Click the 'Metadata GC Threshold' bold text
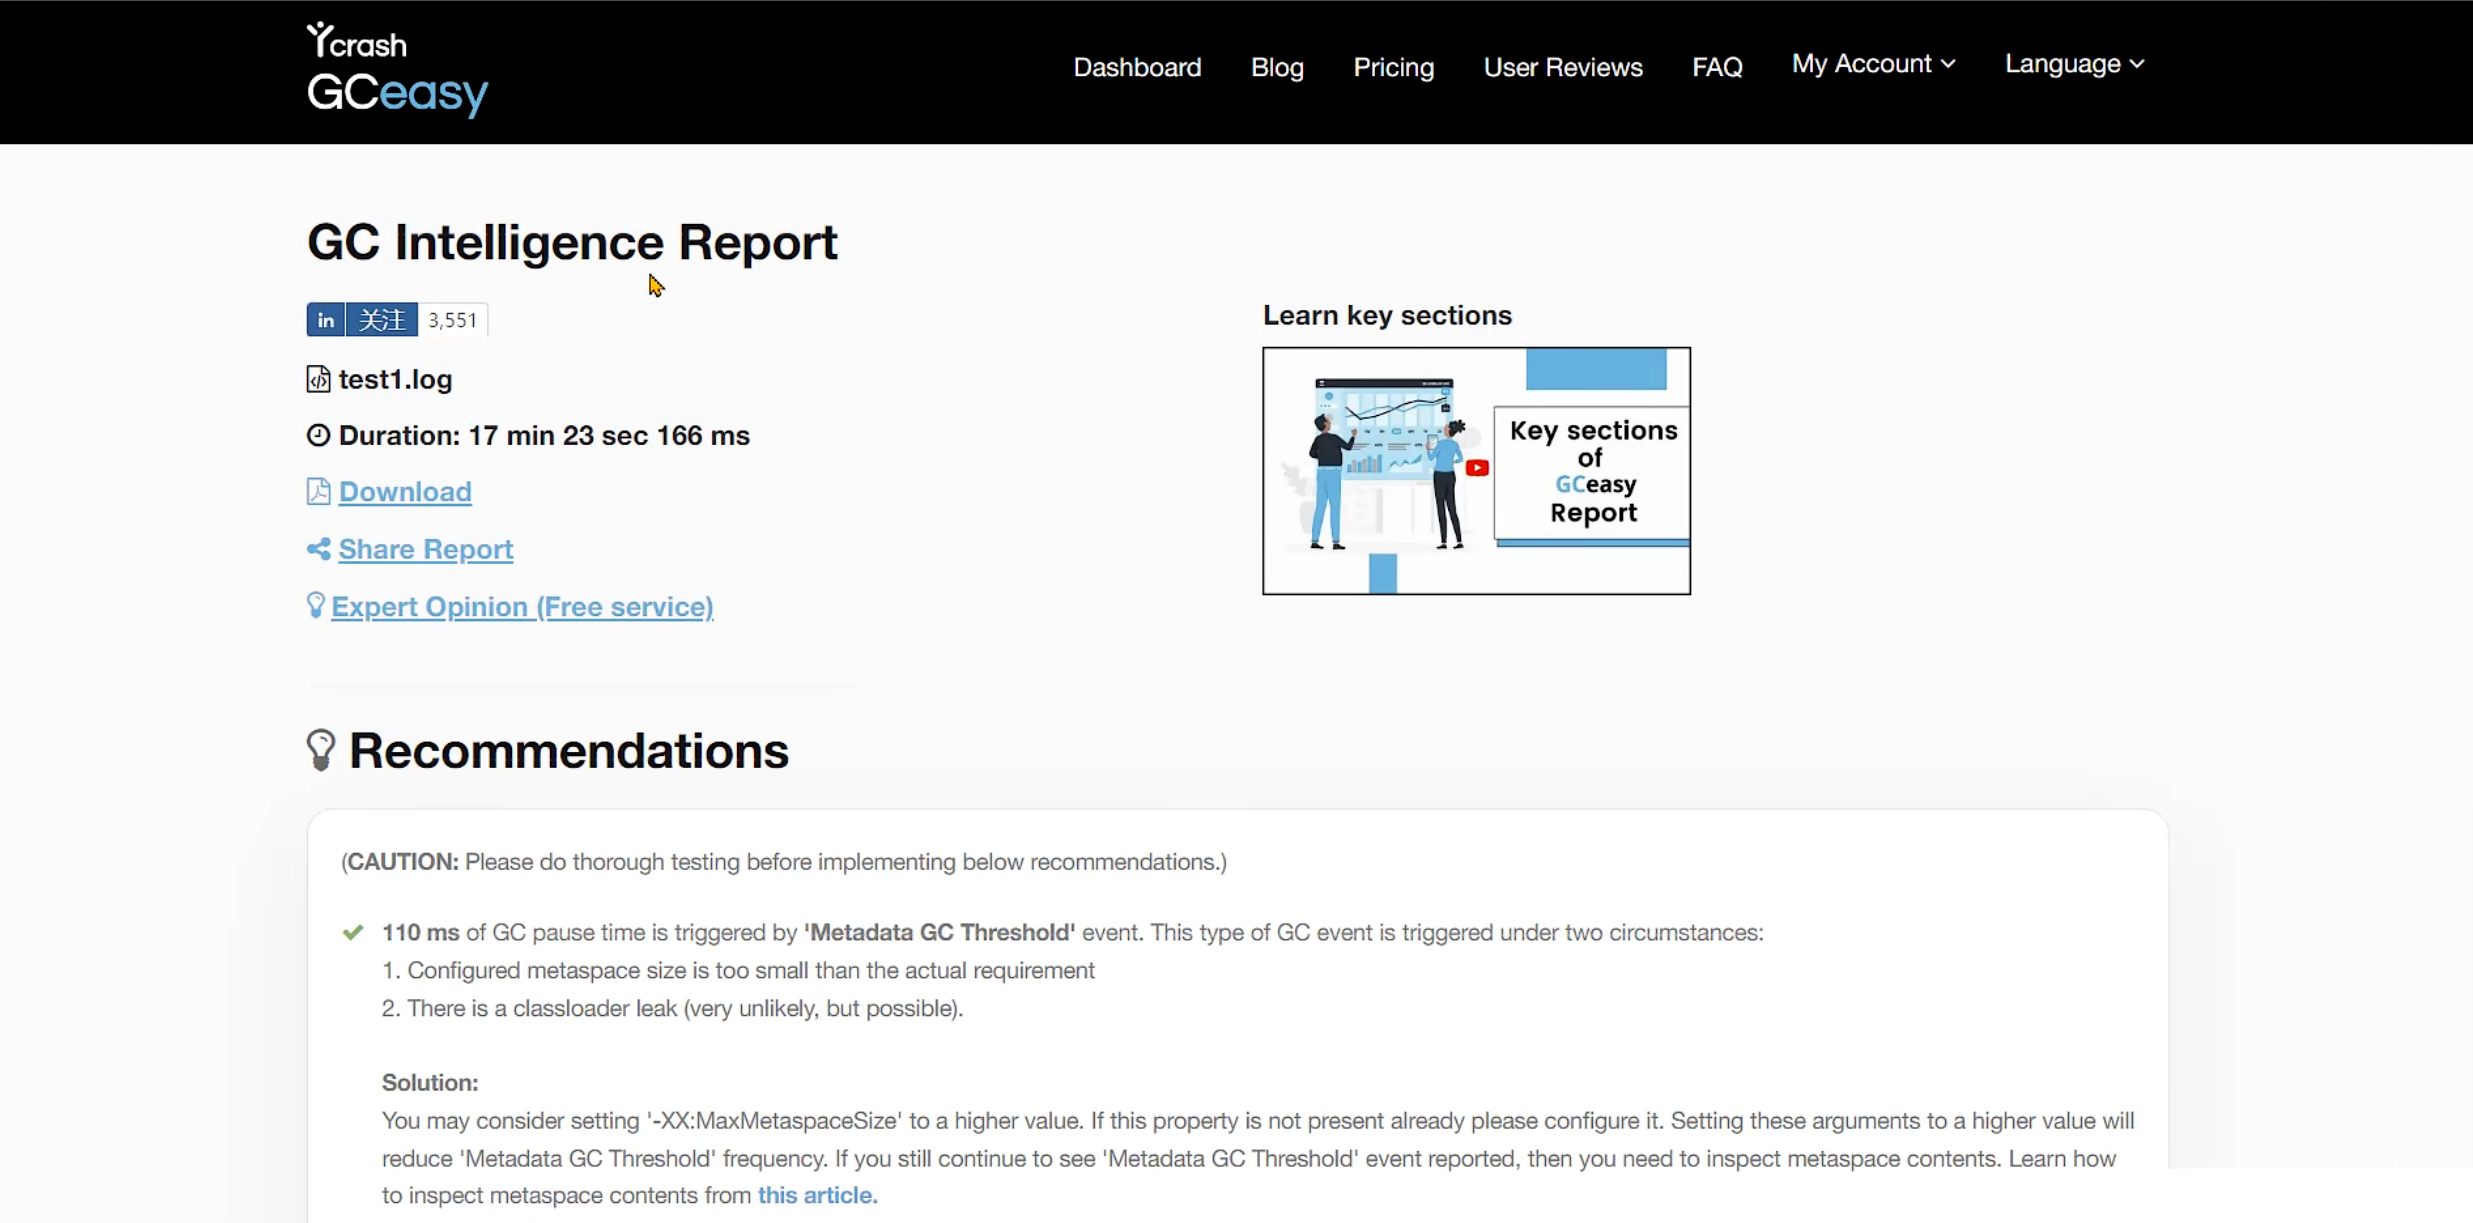Screen dimensions: 2473x1223 click(x=940, y=932)
